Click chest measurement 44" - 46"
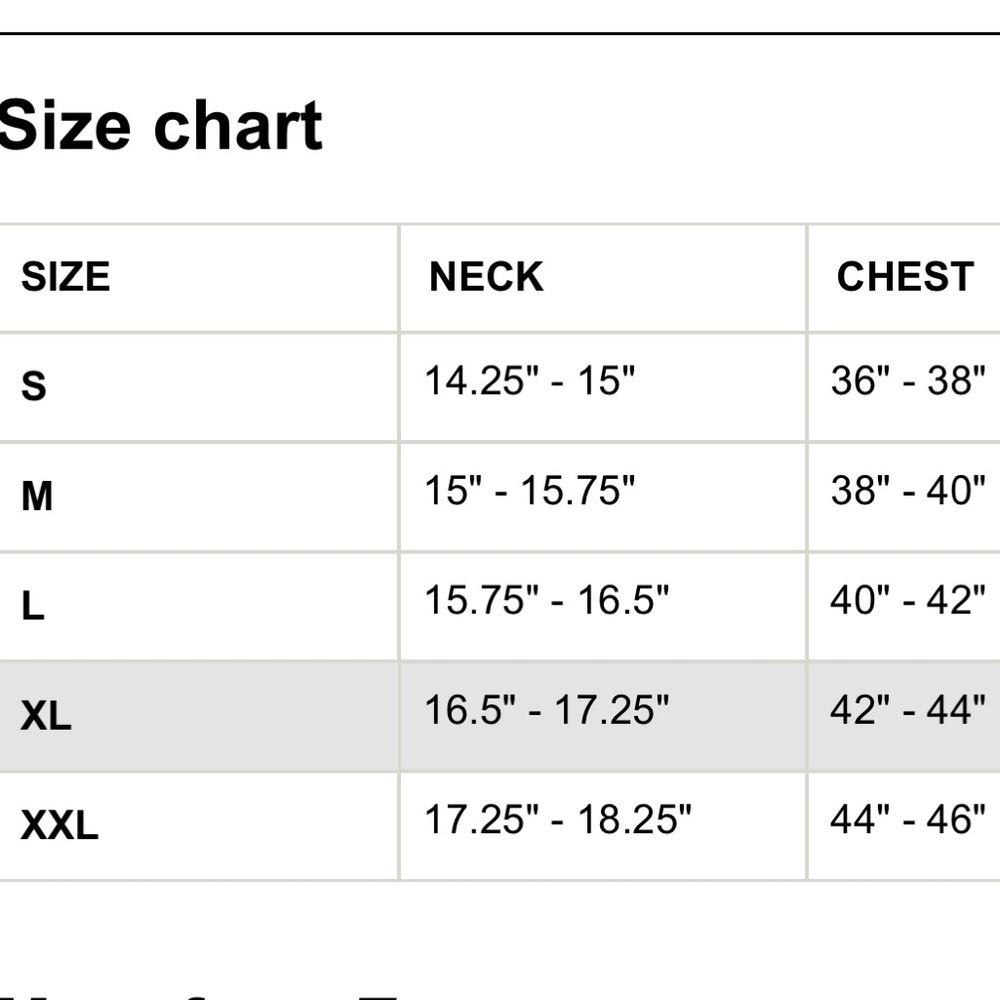Screen dimensions: 1000x1000 point(908,820)
